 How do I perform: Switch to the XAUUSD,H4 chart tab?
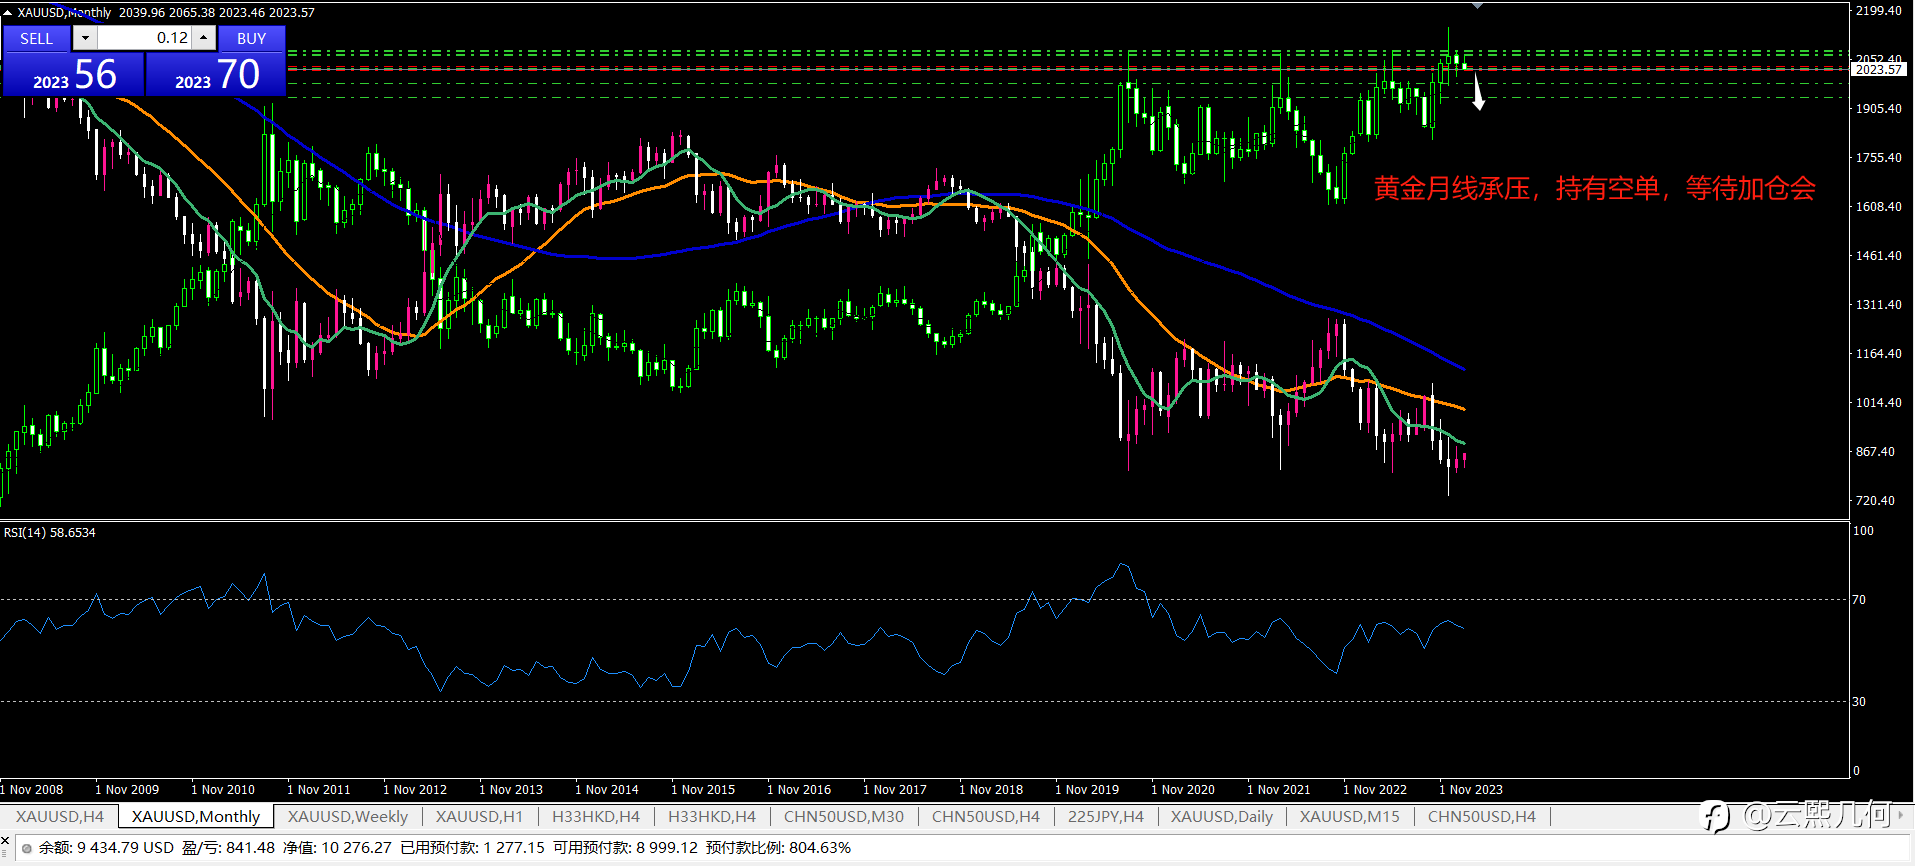pos(60,816)
